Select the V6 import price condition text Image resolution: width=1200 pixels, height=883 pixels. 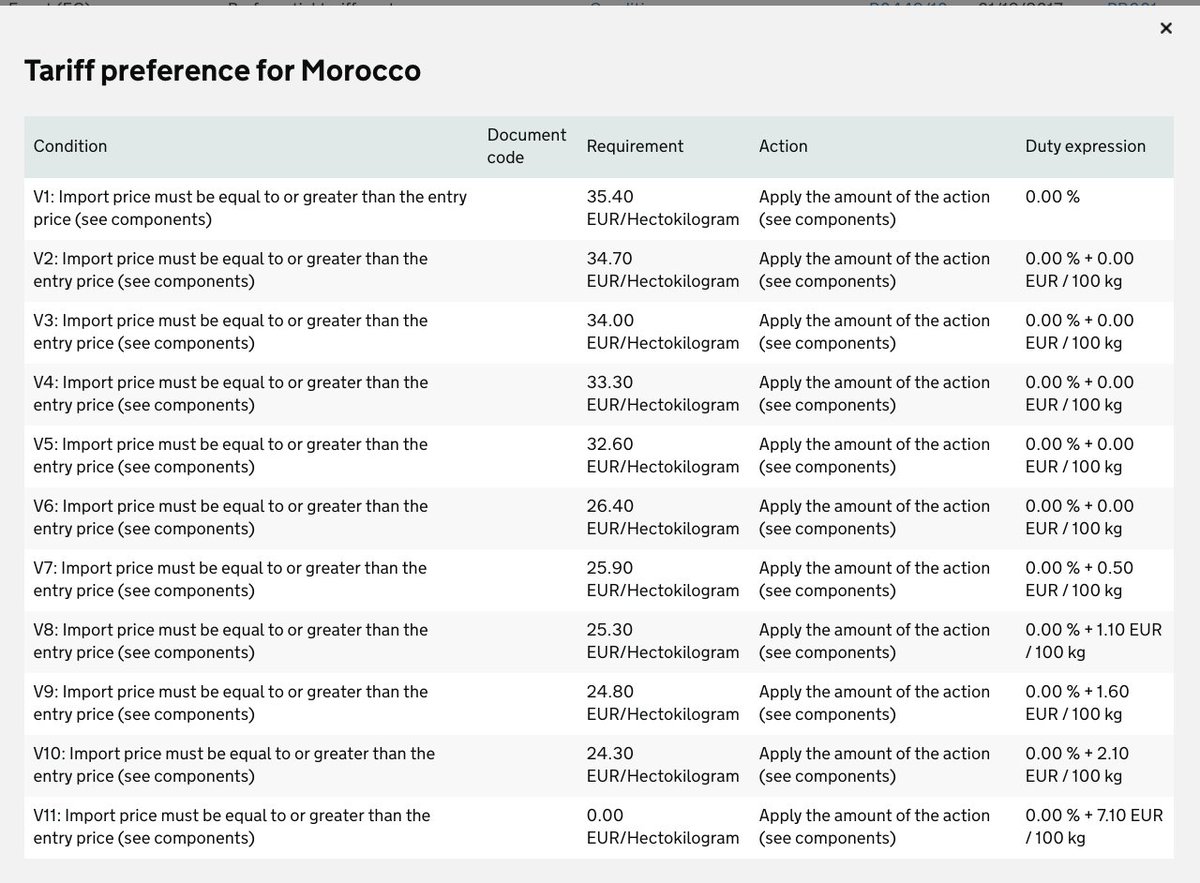click(x=230, y=518)
